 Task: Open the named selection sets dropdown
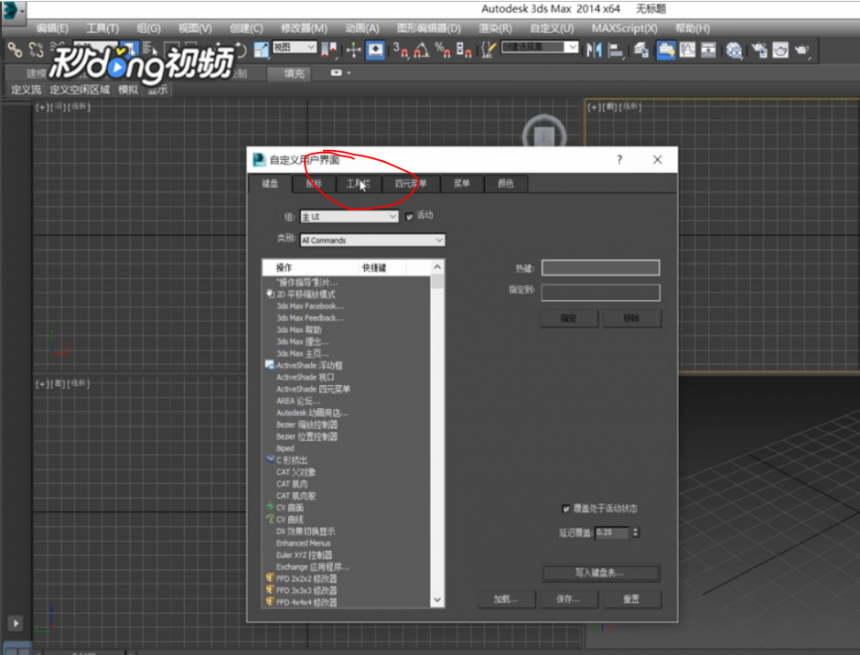coord(540,47)
